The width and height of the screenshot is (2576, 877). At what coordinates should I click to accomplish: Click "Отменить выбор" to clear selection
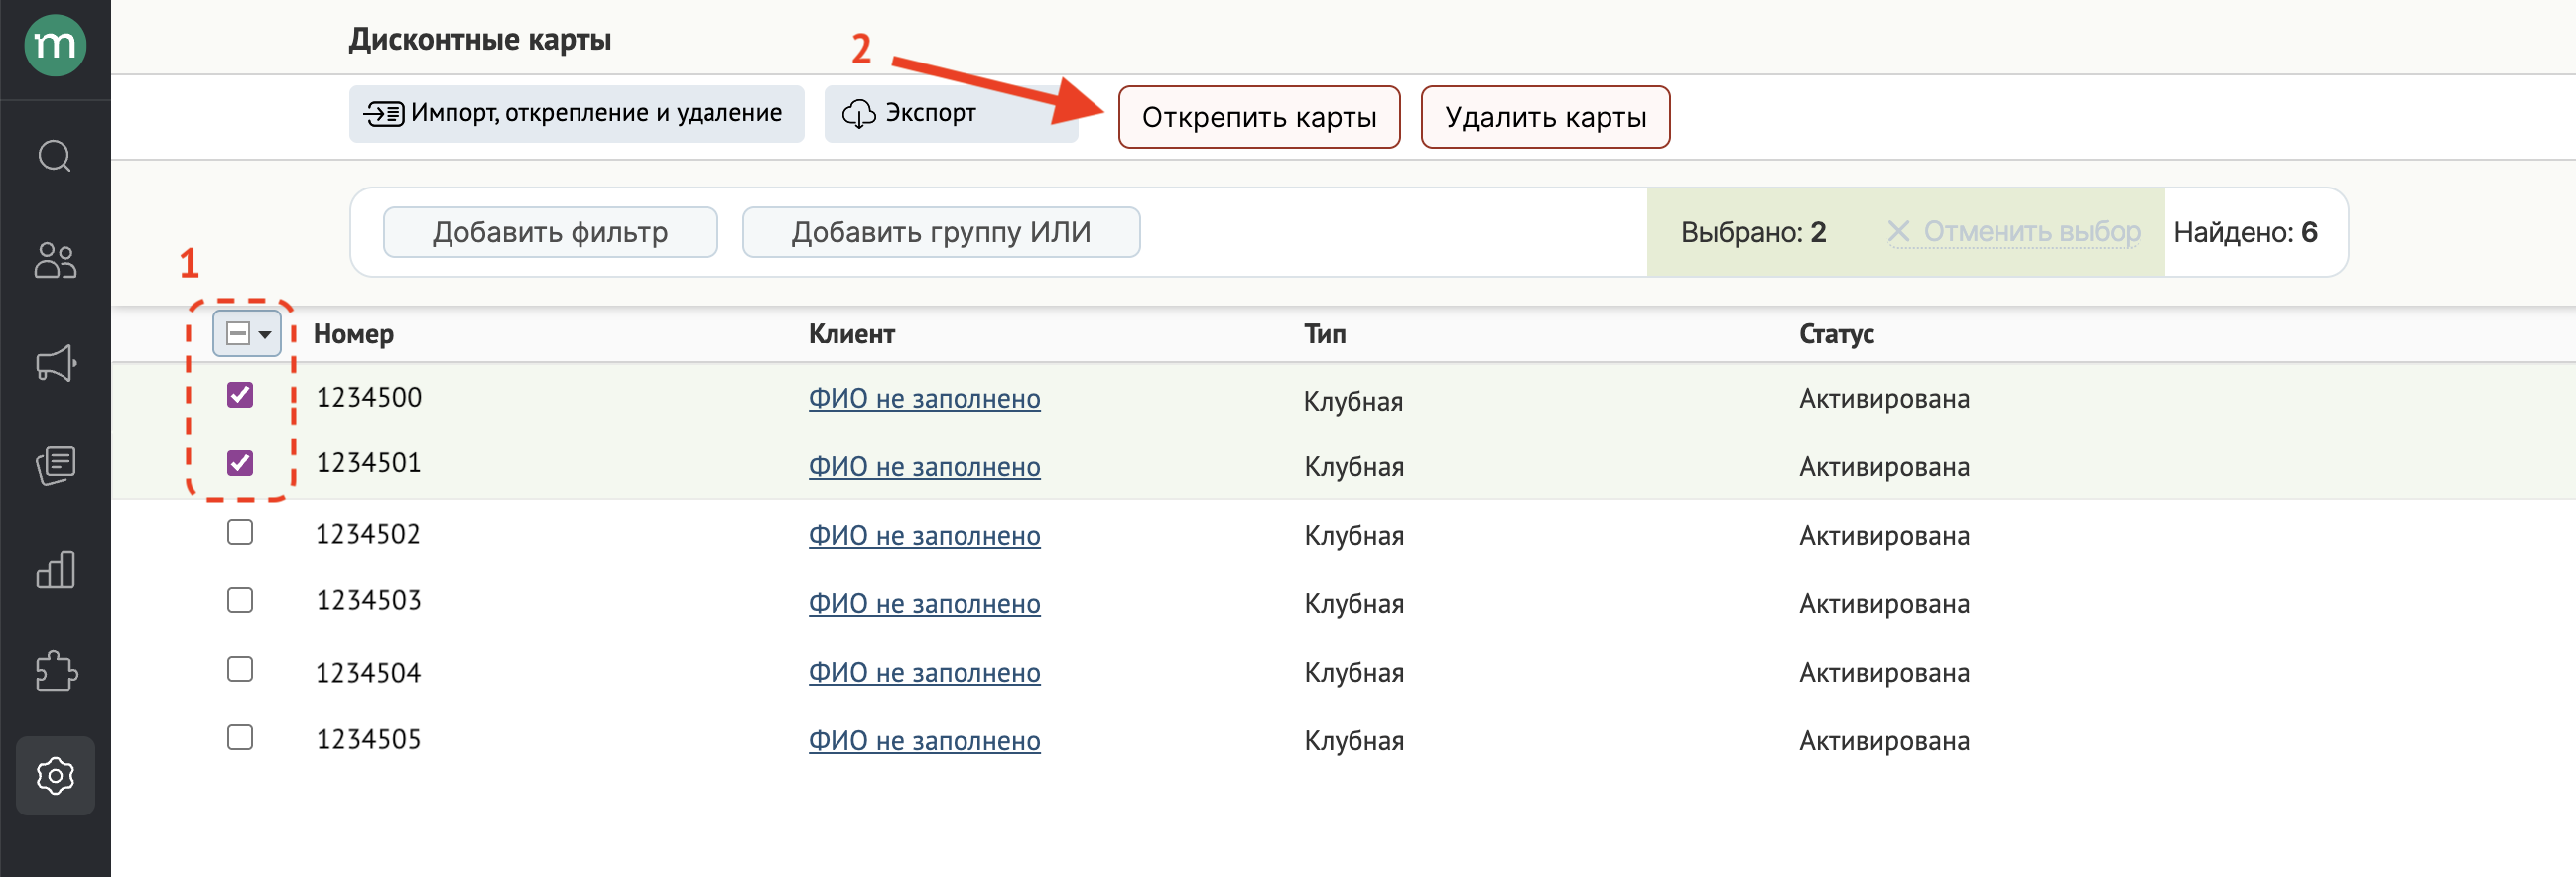pos(2016,232)
